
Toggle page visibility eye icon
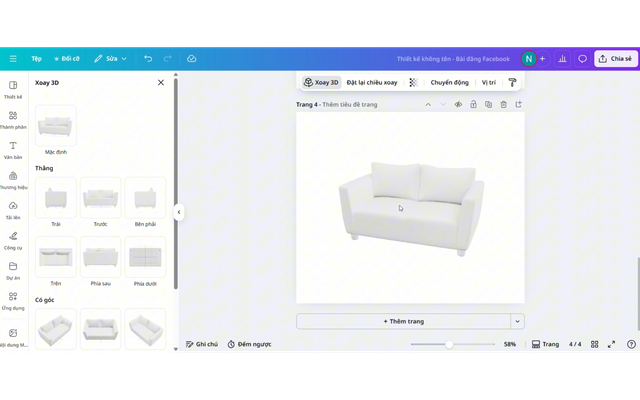tap(458, 104)
